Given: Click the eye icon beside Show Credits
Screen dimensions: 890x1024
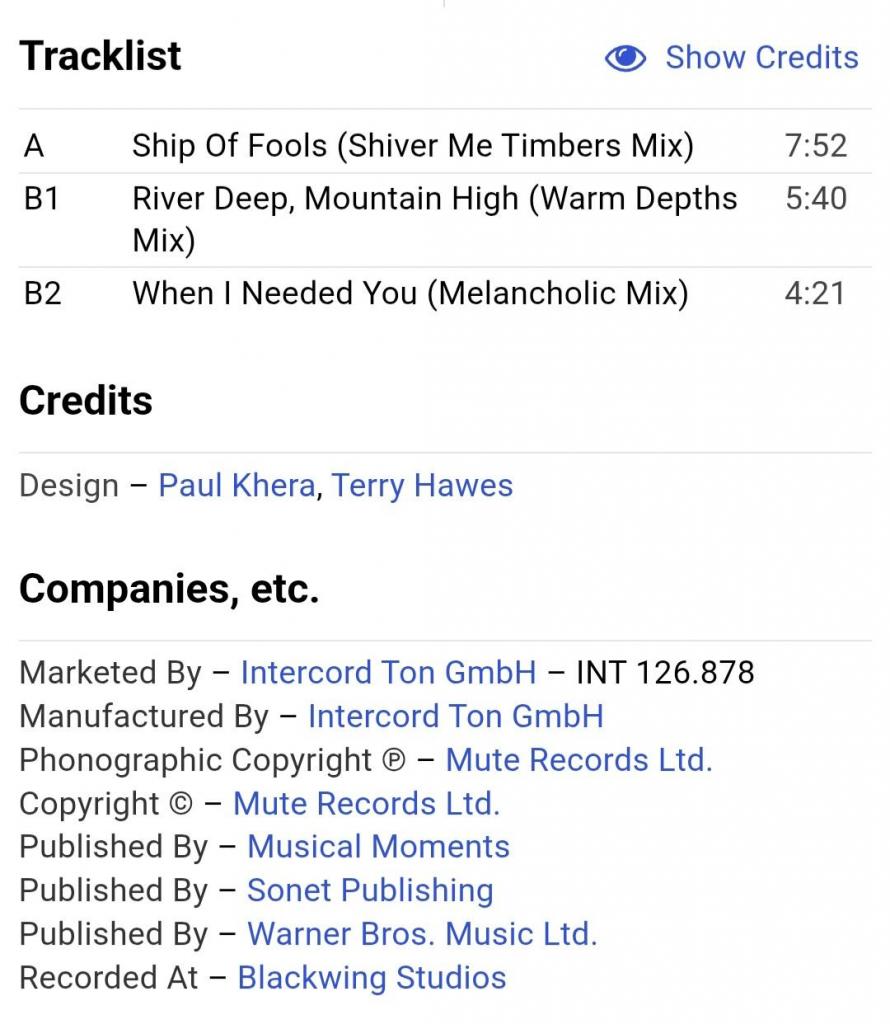Looking at the screenshot, I should click(x=625, y=58).
